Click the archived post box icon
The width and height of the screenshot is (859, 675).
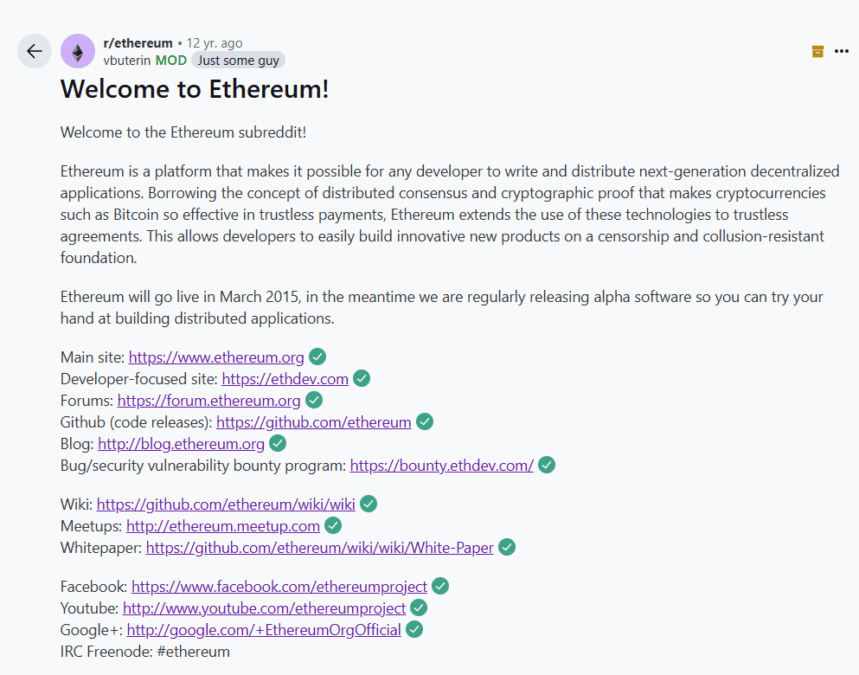[x=817, y=51]
